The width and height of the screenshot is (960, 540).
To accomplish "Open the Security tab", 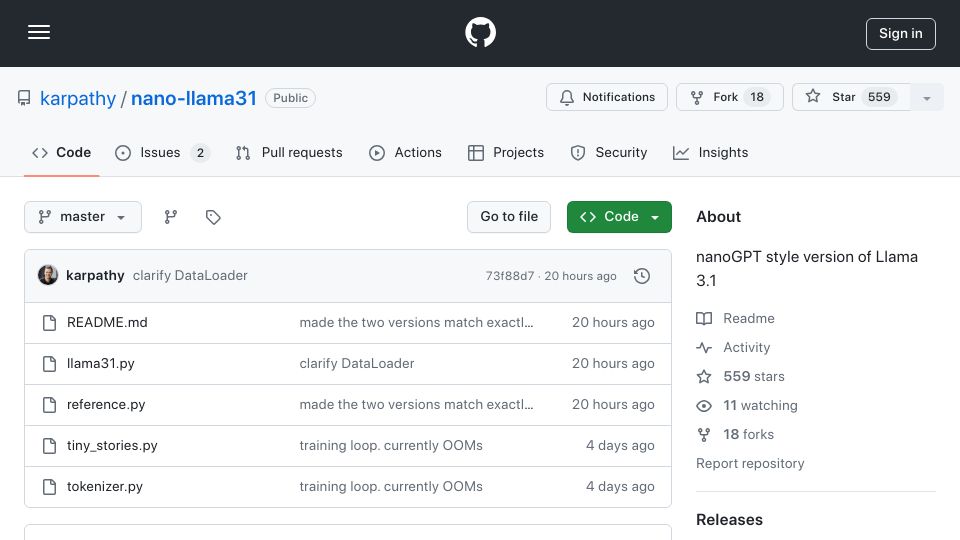I will [609, 152].
